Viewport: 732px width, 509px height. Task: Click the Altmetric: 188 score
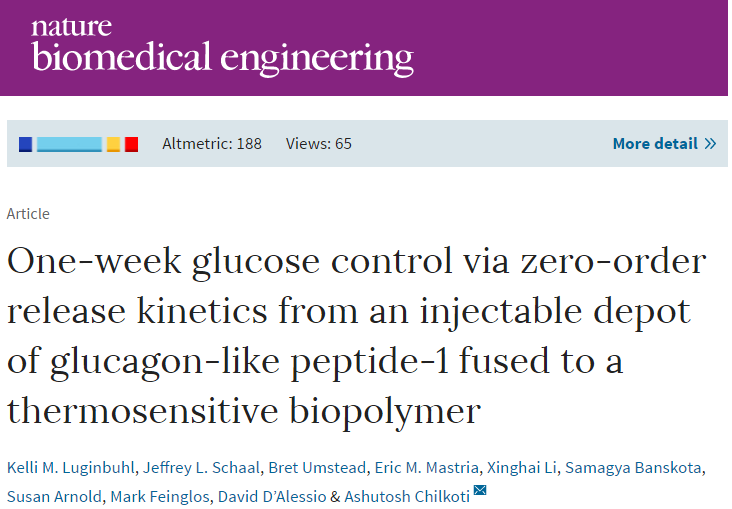(212, 143)
